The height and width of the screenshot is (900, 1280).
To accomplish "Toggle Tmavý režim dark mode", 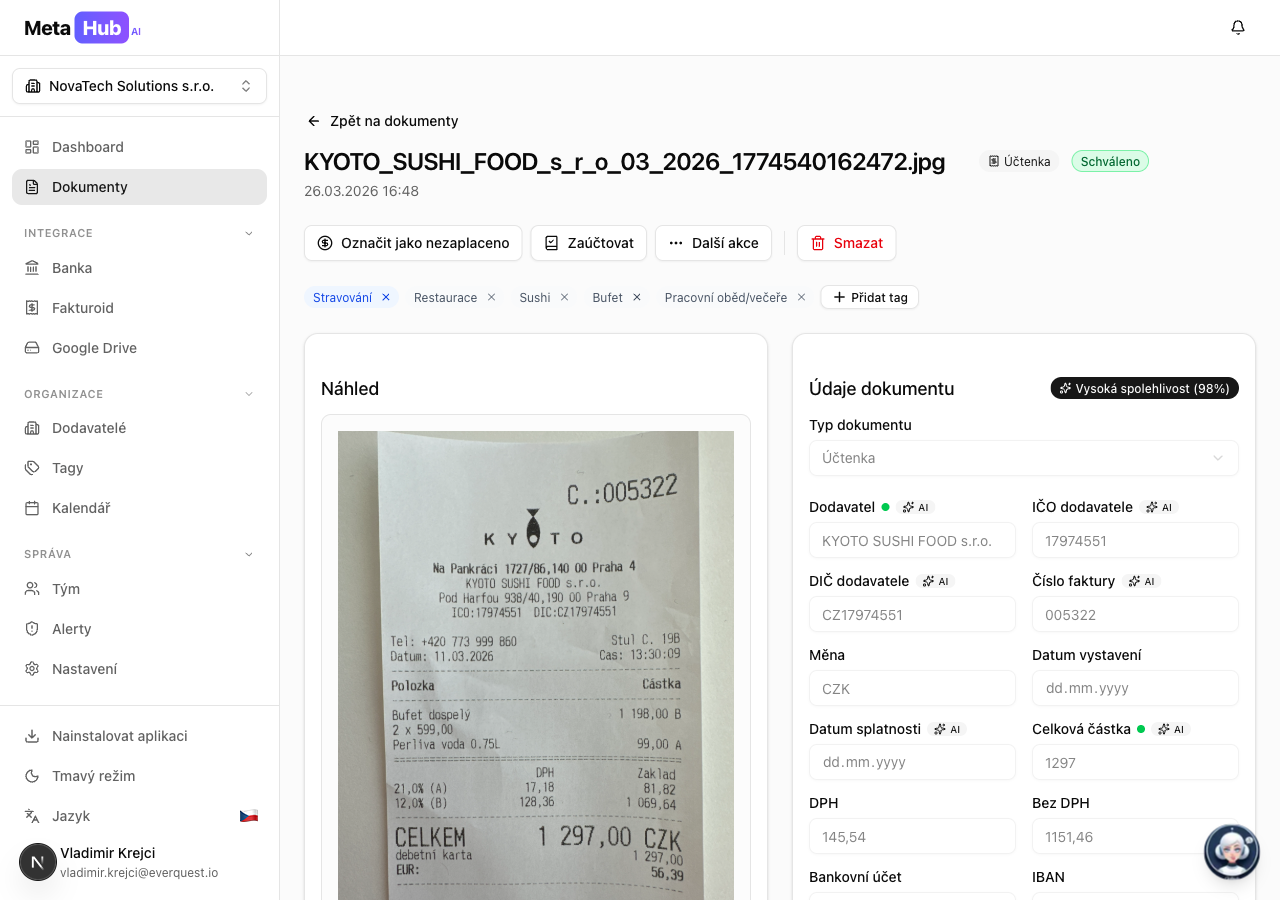I will (x=30, y=775).
